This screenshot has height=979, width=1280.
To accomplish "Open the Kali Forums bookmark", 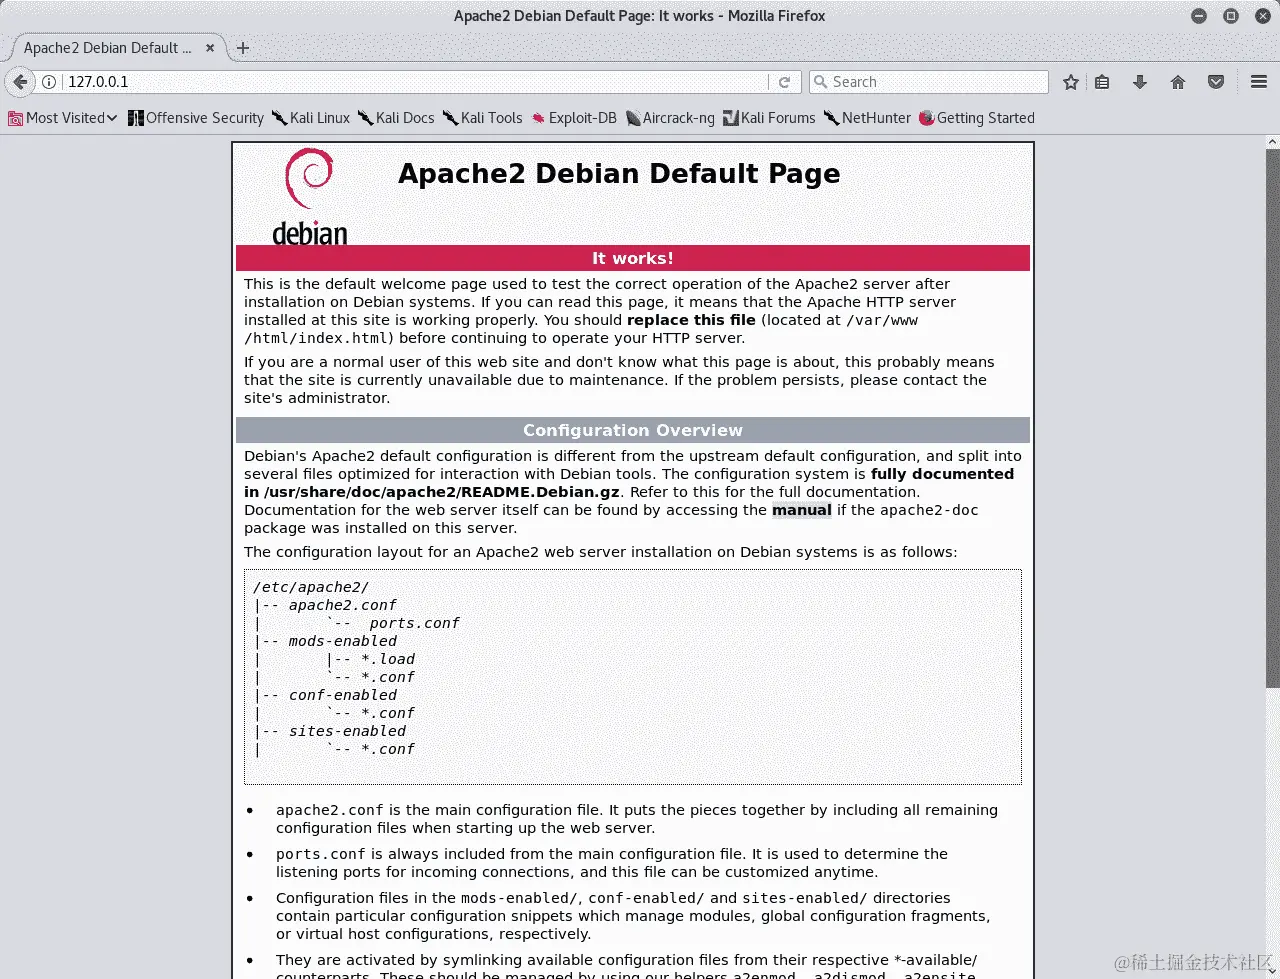I will click(769, 118).
